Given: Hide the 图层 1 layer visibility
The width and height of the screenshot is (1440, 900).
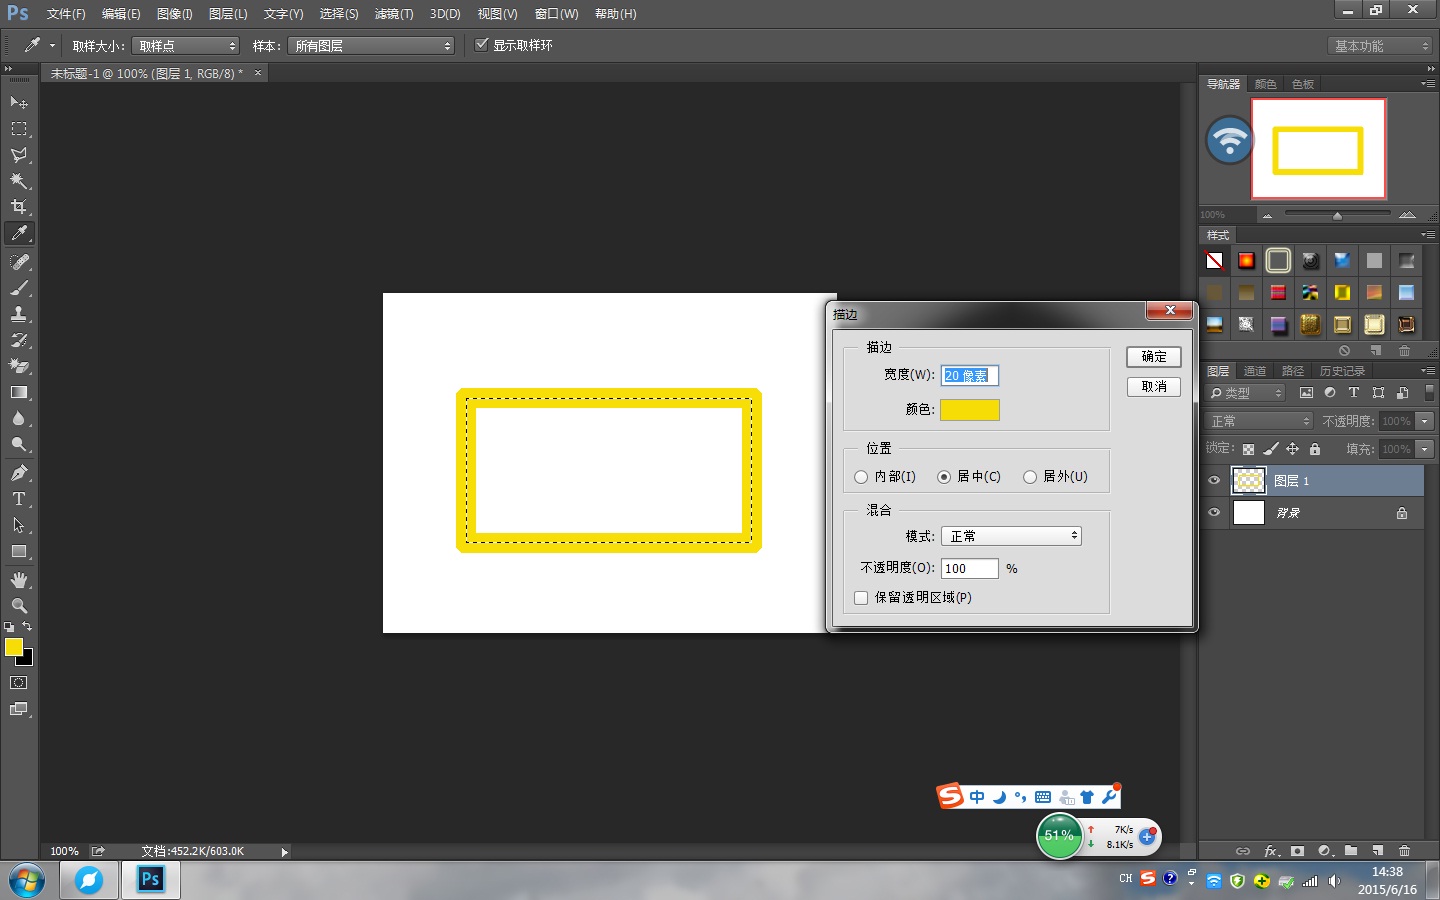Looking at the screenshot, I should pyautogui.click(x=1214, y=481).
